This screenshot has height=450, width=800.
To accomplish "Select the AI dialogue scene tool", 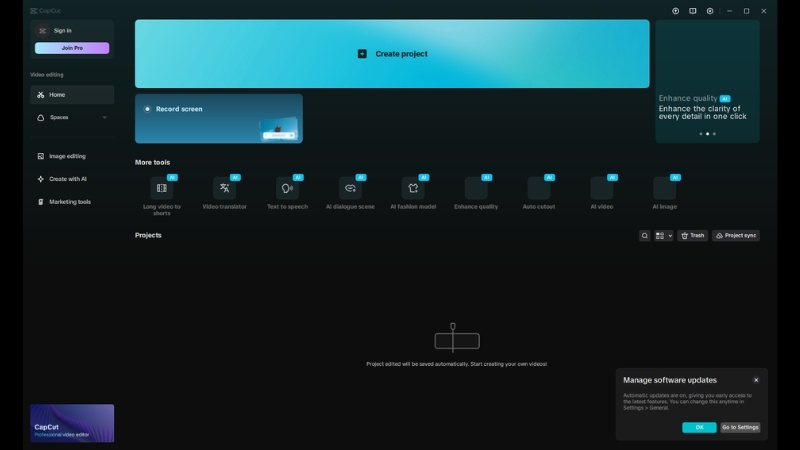I will point(350,188).
